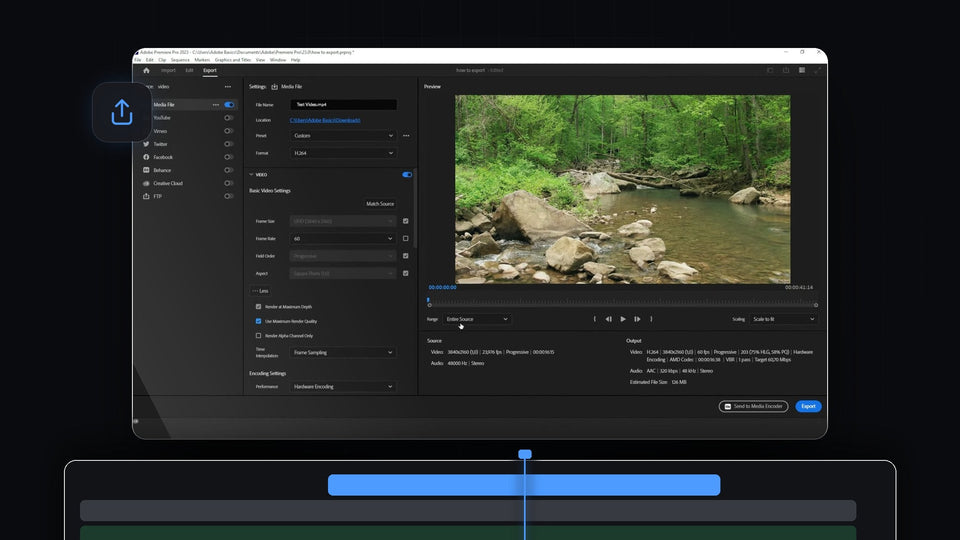Open Time Interpolation Frame Sampling dropdown

343,353
